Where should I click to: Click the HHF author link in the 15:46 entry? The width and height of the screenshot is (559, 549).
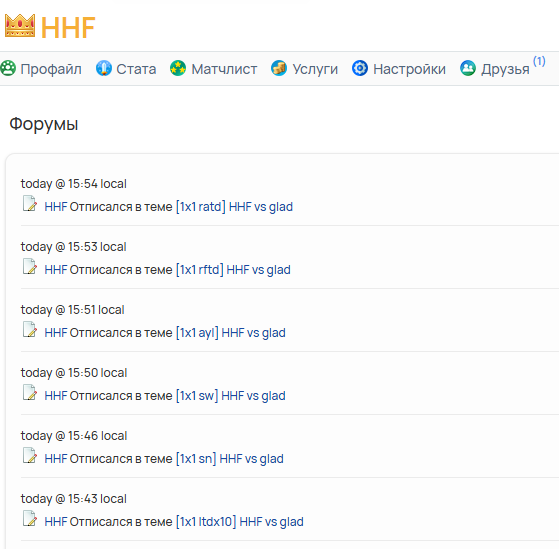(56, 459)
